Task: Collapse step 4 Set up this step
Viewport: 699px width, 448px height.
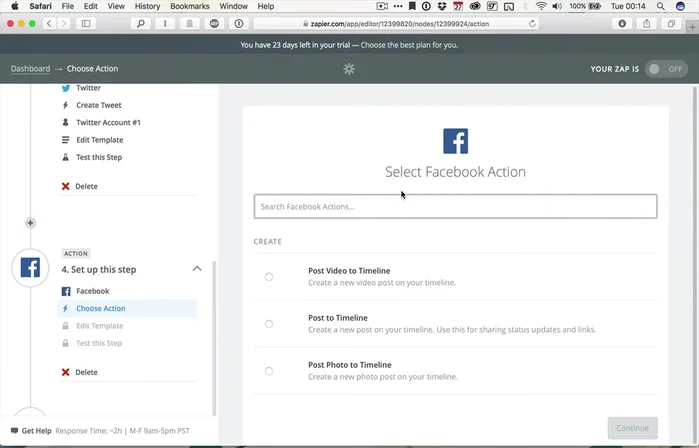Action: pyautogui.click(x=197, y=269)
